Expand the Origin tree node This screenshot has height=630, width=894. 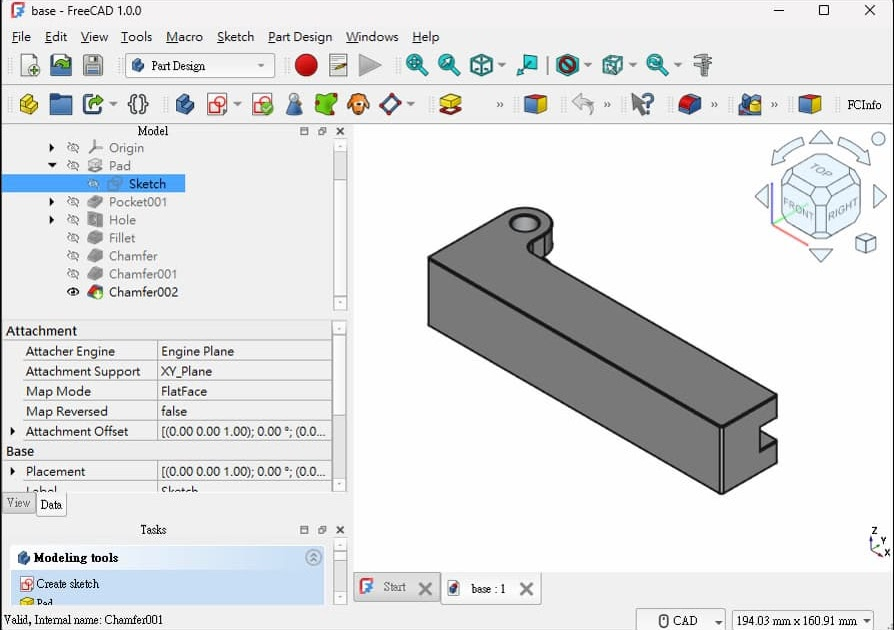coord(52,148)
